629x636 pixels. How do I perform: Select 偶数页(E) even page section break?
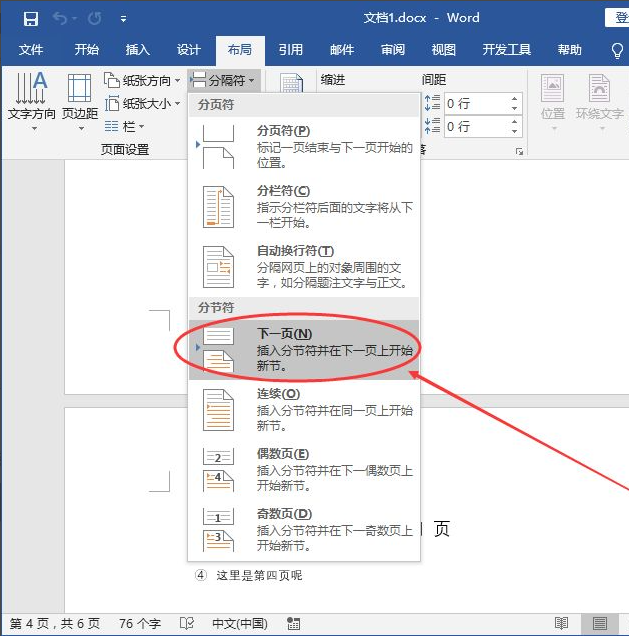[x=304, y=470]
